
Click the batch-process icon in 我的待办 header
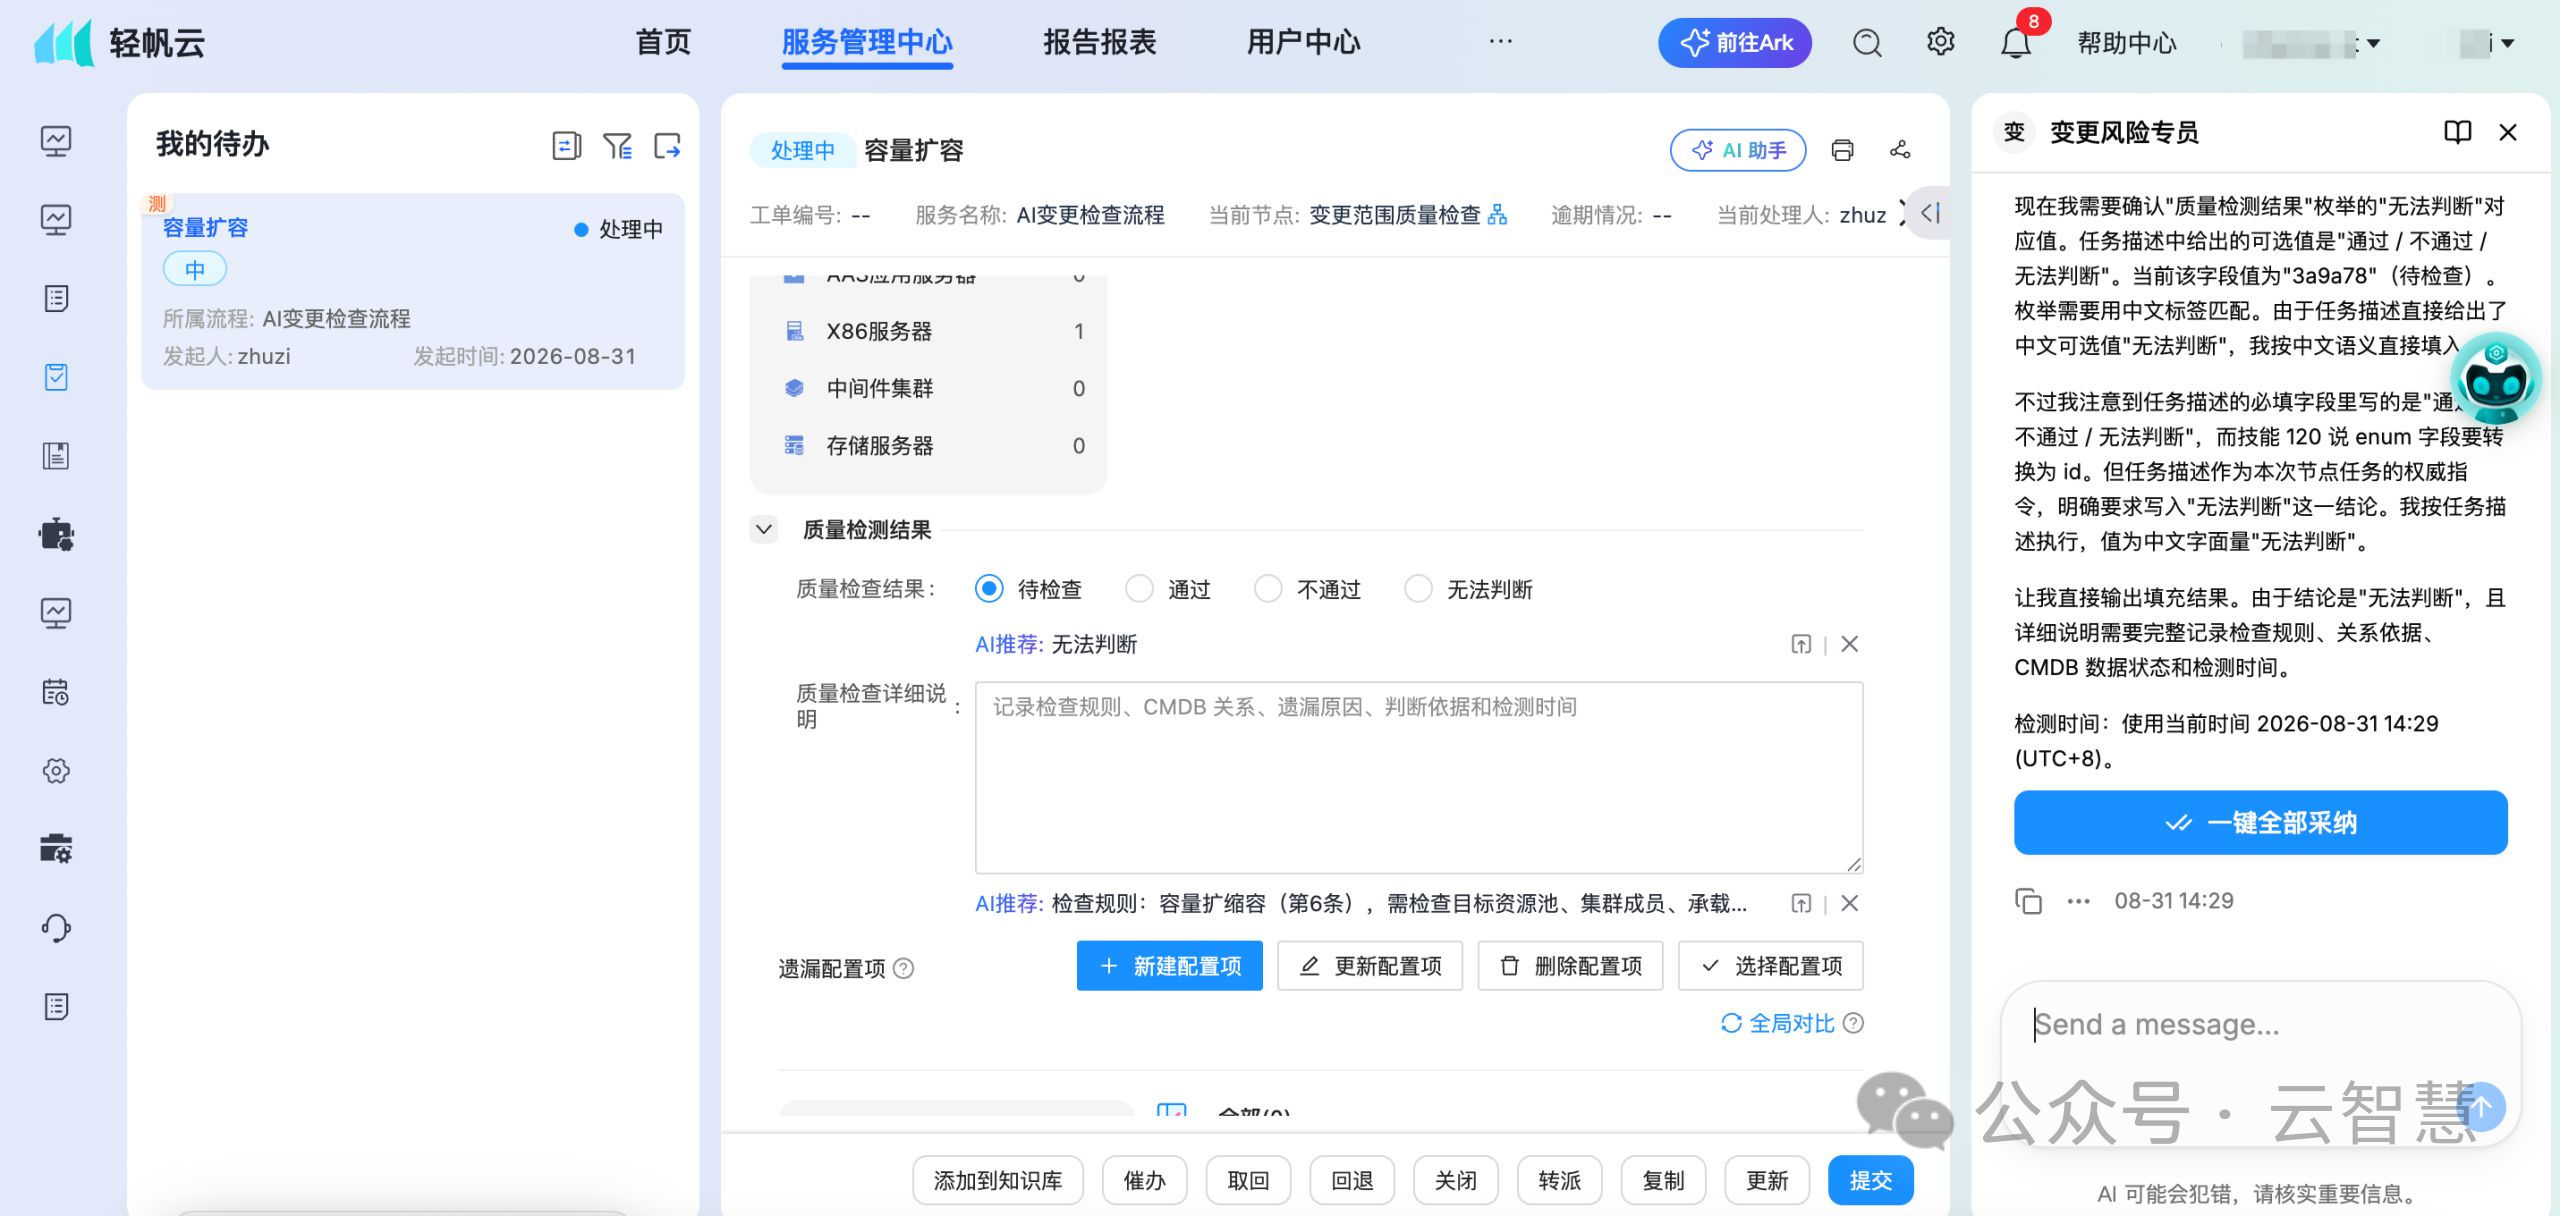point(566,146)
